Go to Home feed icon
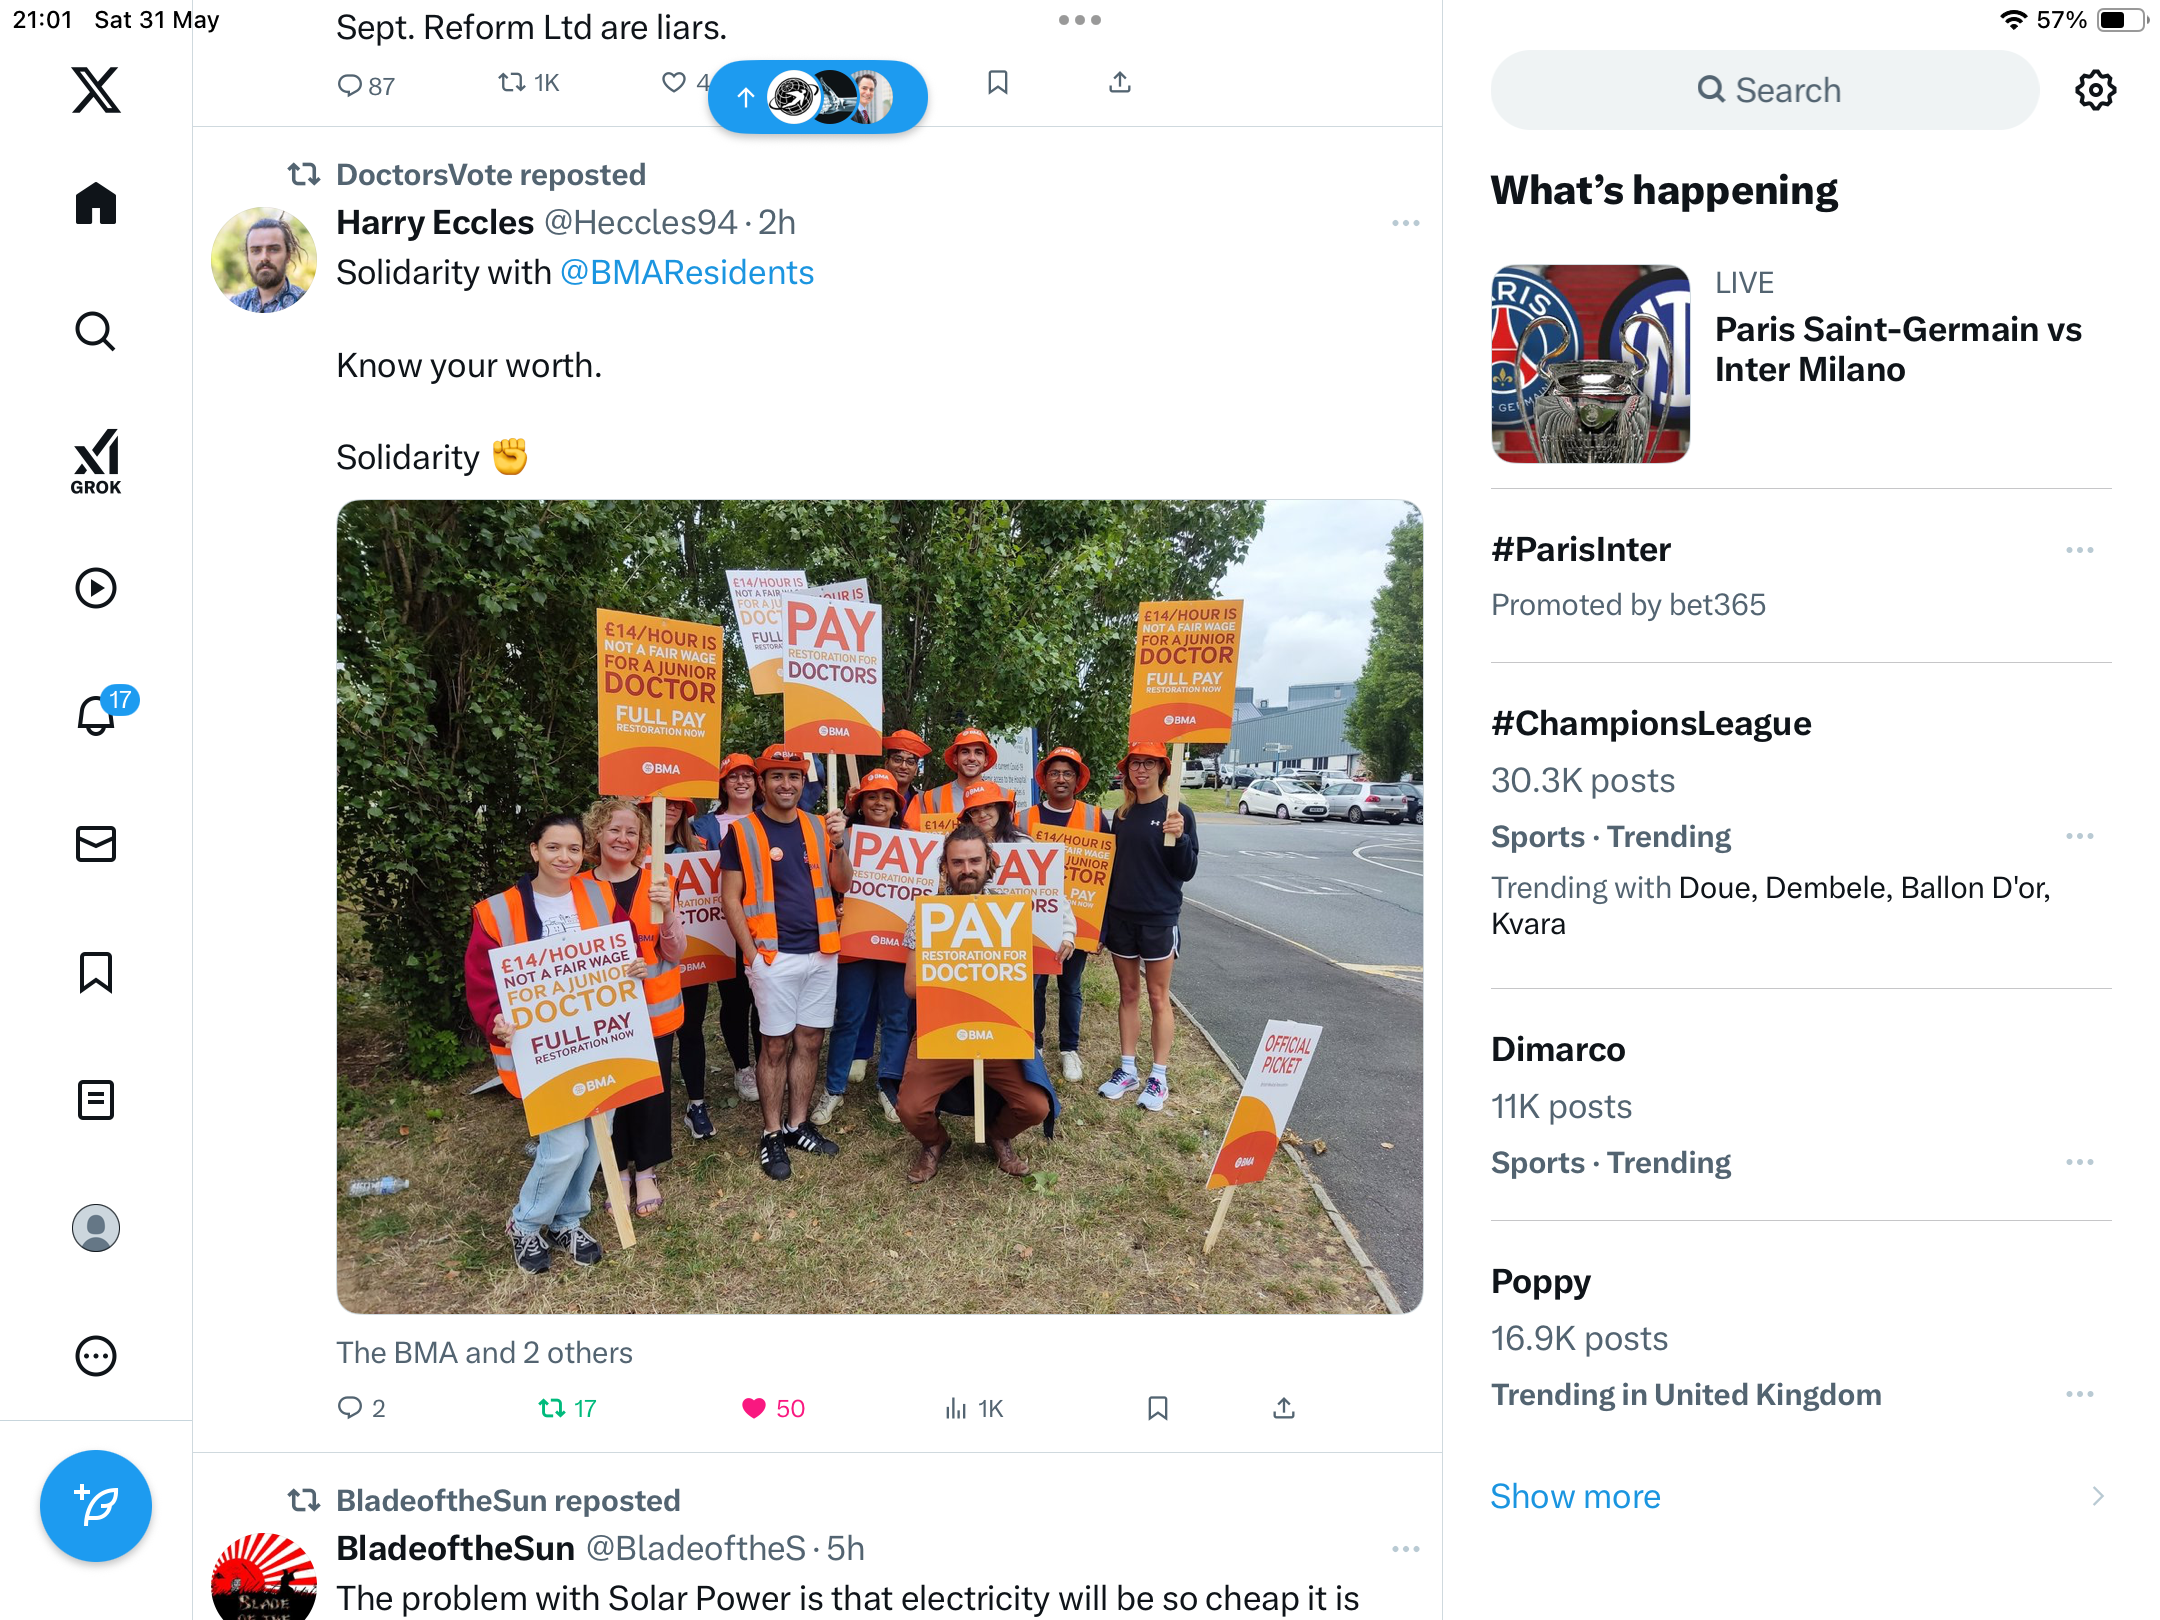 96,204
